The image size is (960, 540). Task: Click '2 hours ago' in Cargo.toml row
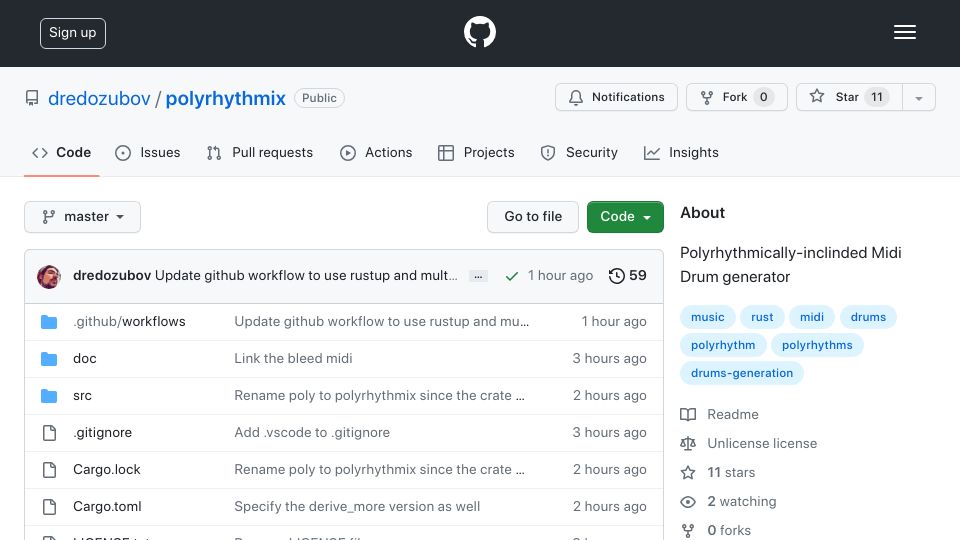[x=610, y=506]
